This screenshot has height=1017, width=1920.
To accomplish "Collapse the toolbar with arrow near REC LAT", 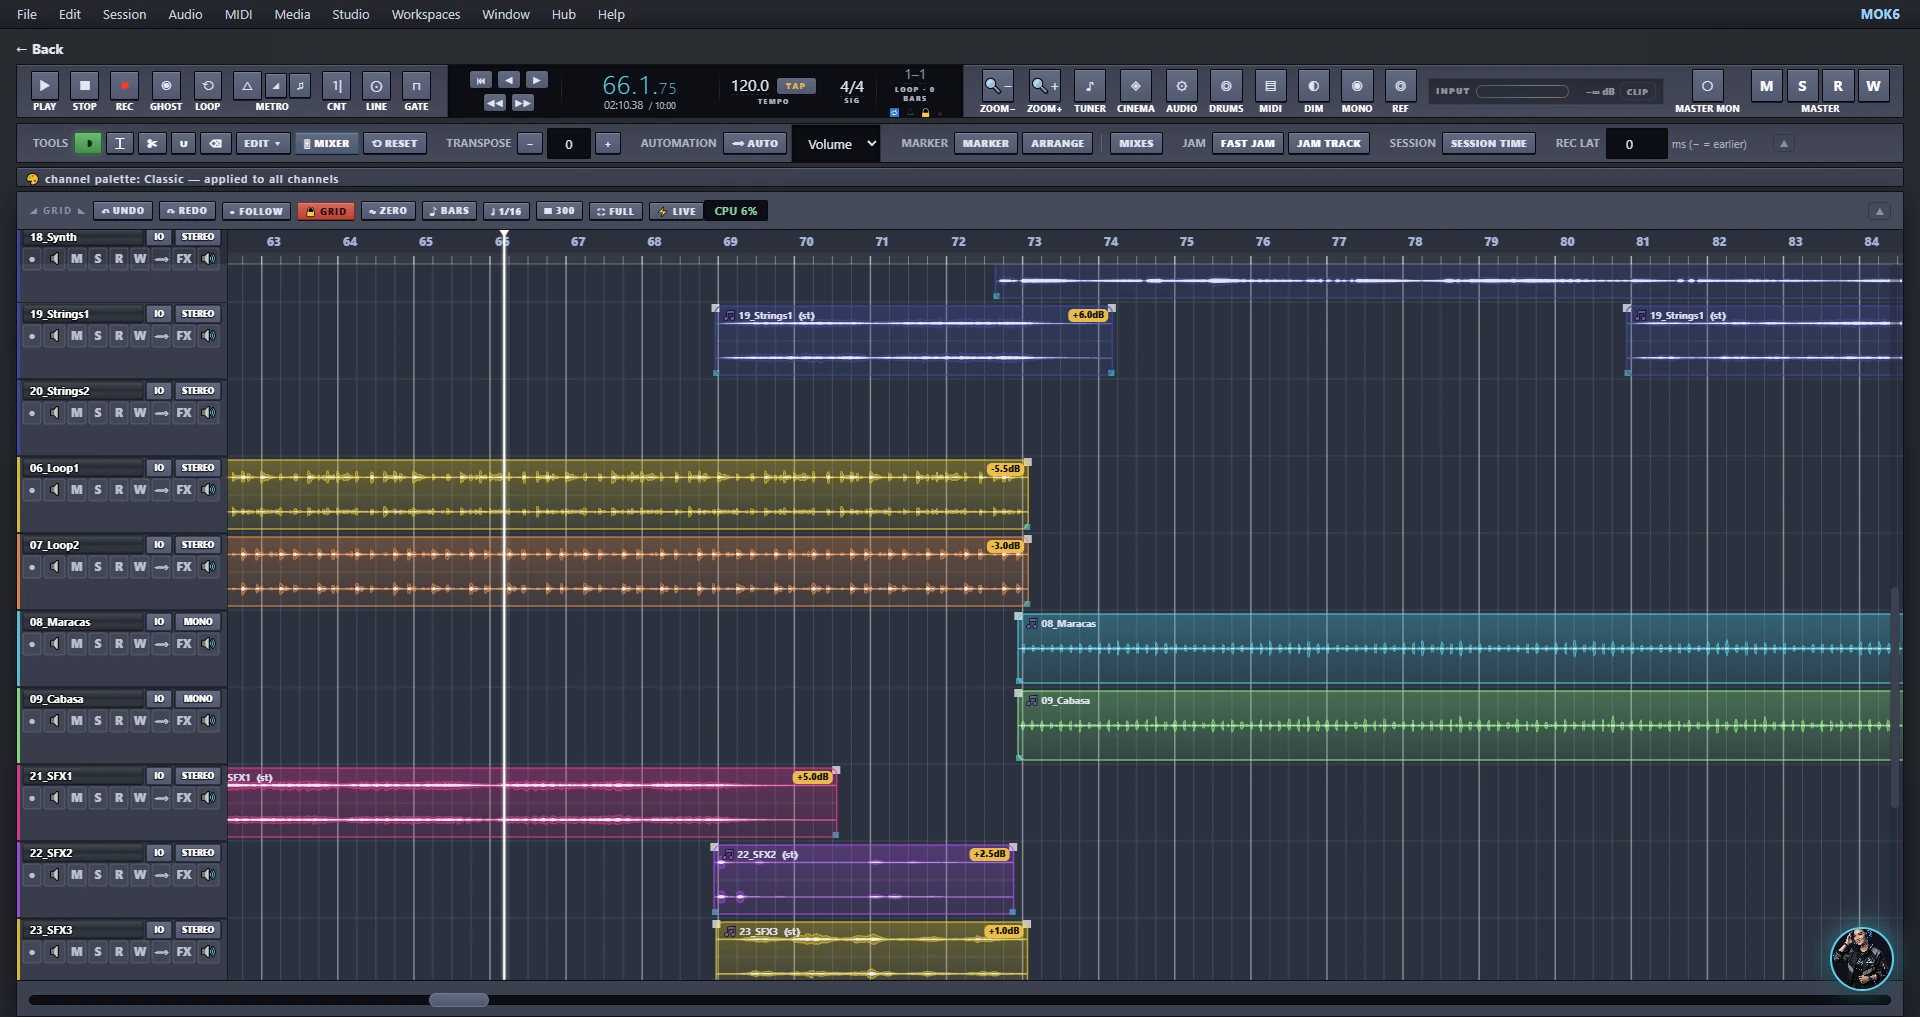I will coord(1783,143).
